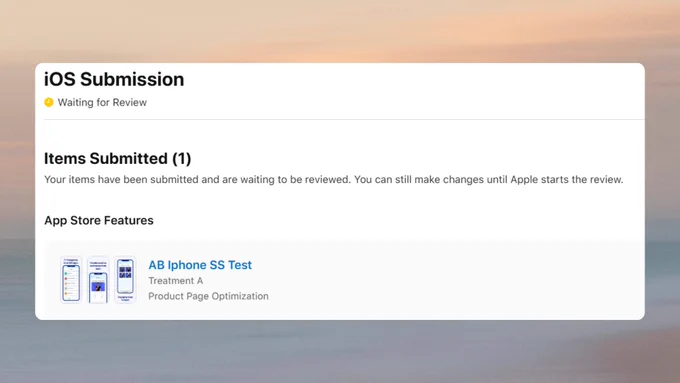Screen dimensions: 680x383
Task: Click the sunset background above the card
Action: point(340,30)
